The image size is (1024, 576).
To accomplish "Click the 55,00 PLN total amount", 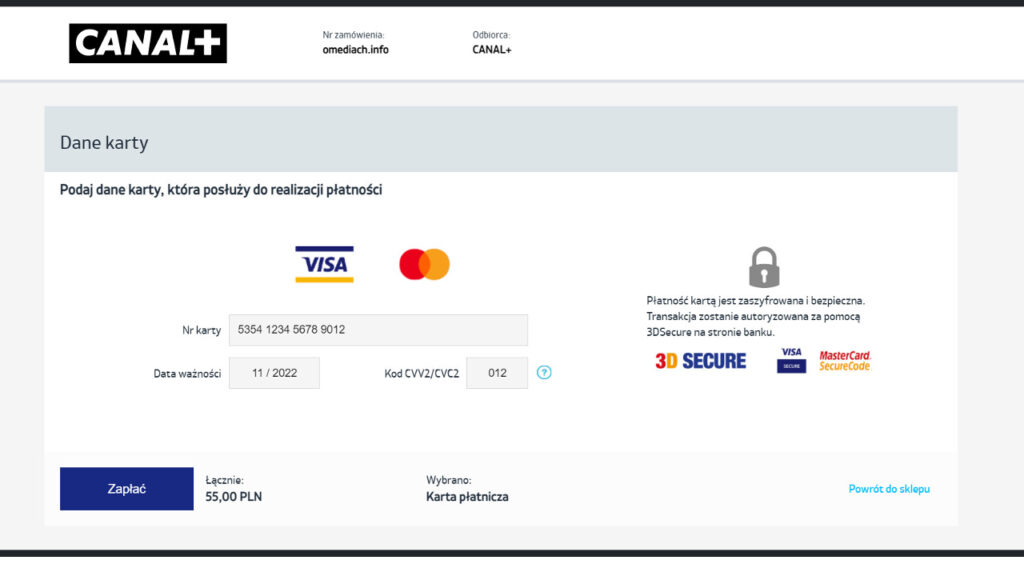I will pos(233,496).
